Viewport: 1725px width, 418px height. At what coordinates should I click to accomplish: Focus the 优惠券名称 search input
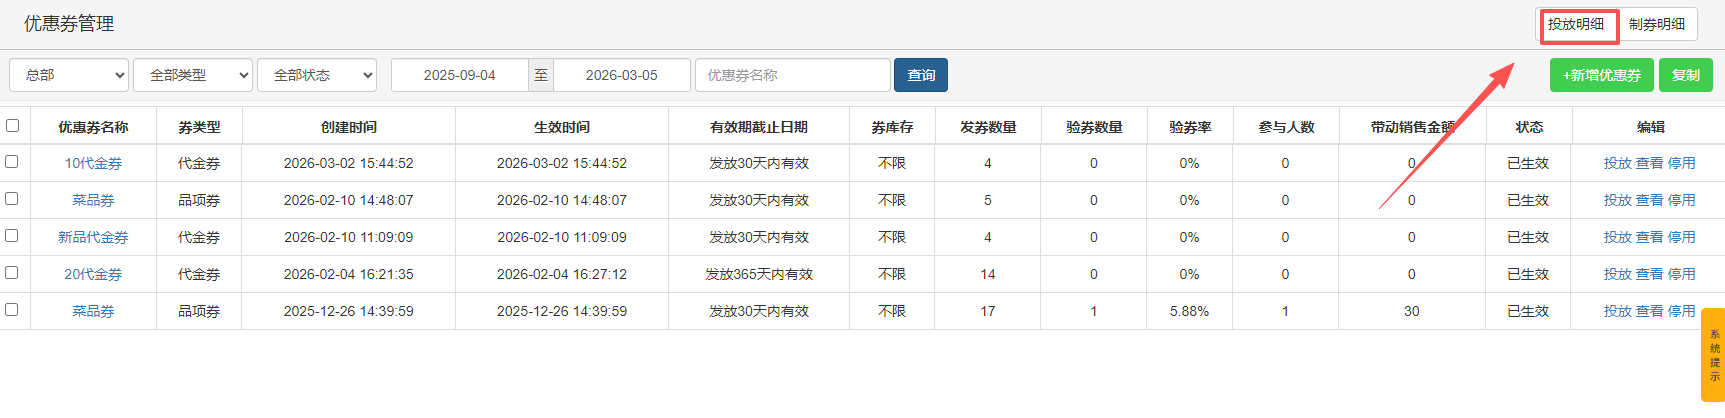(792, 75)
